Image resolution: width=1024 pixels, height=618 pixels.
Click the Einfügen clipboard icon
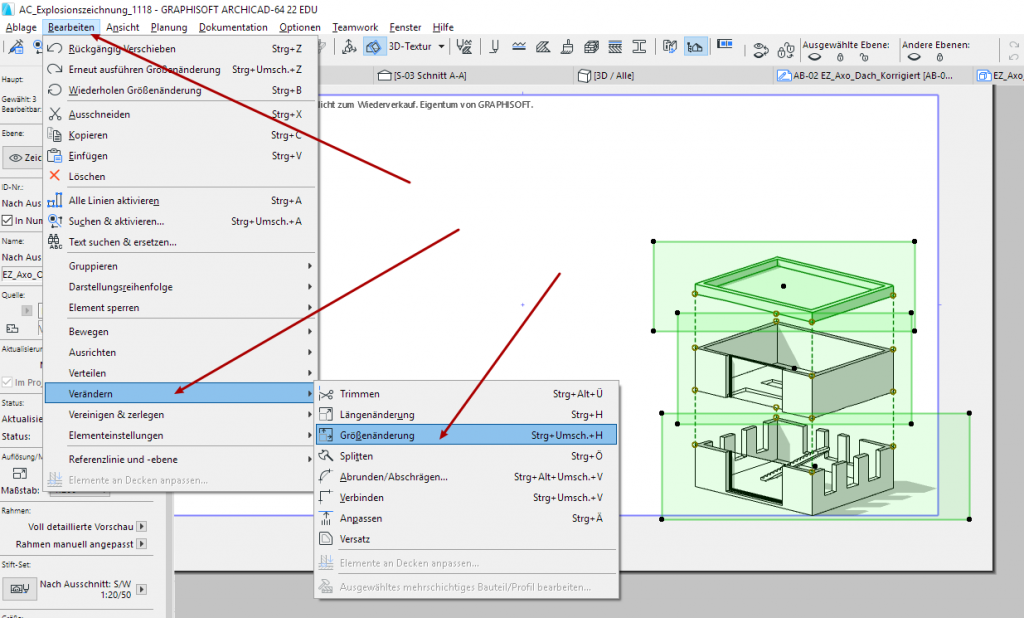coord(55,156)
